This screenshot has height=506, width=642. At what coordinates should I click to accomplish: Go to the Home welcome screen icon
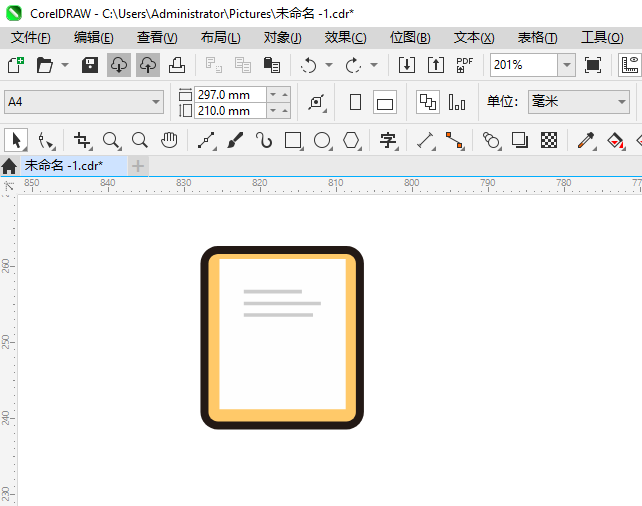point(9,166)
